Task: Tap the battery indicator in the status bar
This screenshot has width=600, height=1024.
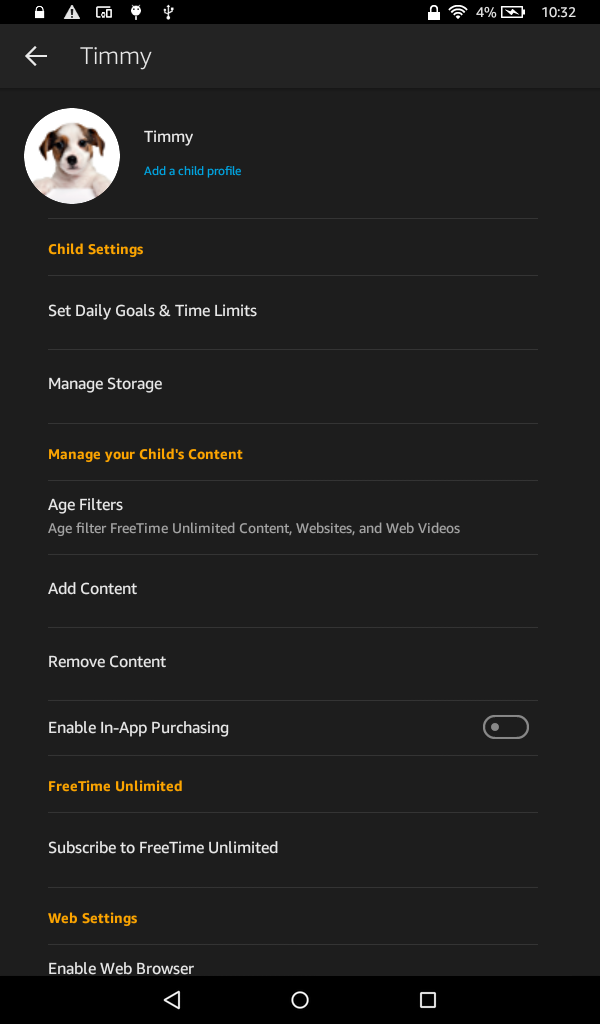Action: pyautogui.click(x=513, y=12)
